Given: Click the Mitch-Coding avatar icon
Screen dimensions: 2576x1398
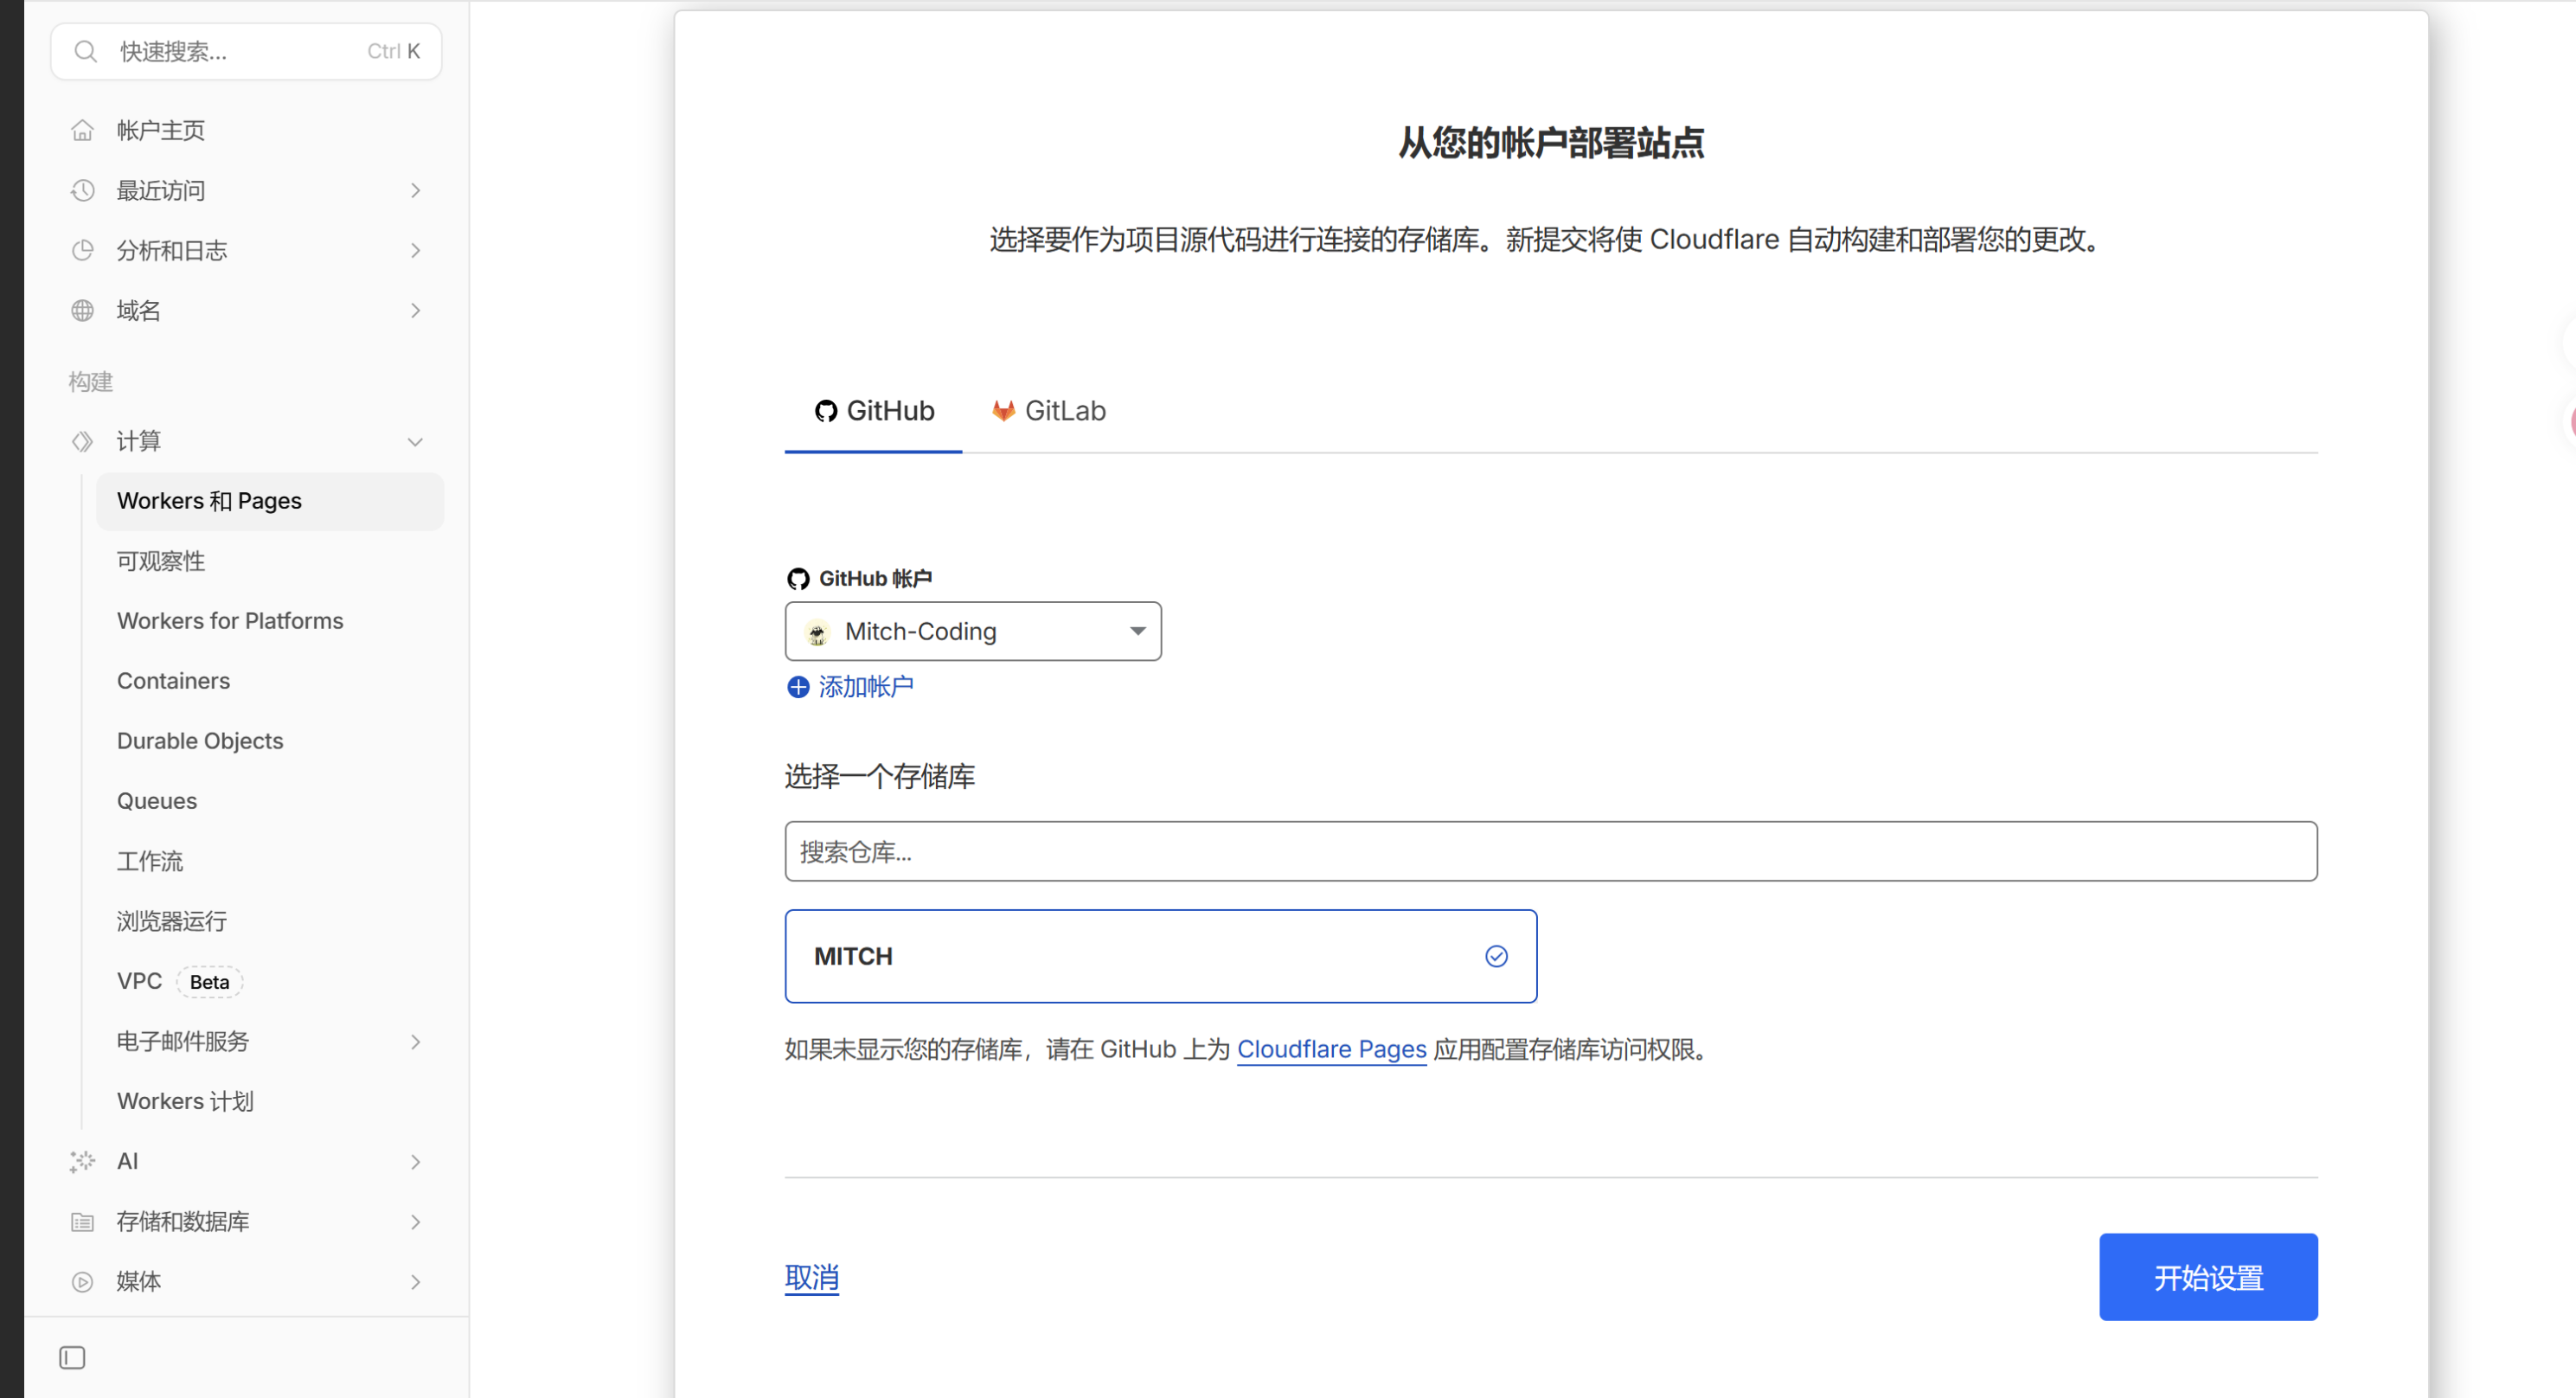Looking at the screenshot, I should point(817,632).
